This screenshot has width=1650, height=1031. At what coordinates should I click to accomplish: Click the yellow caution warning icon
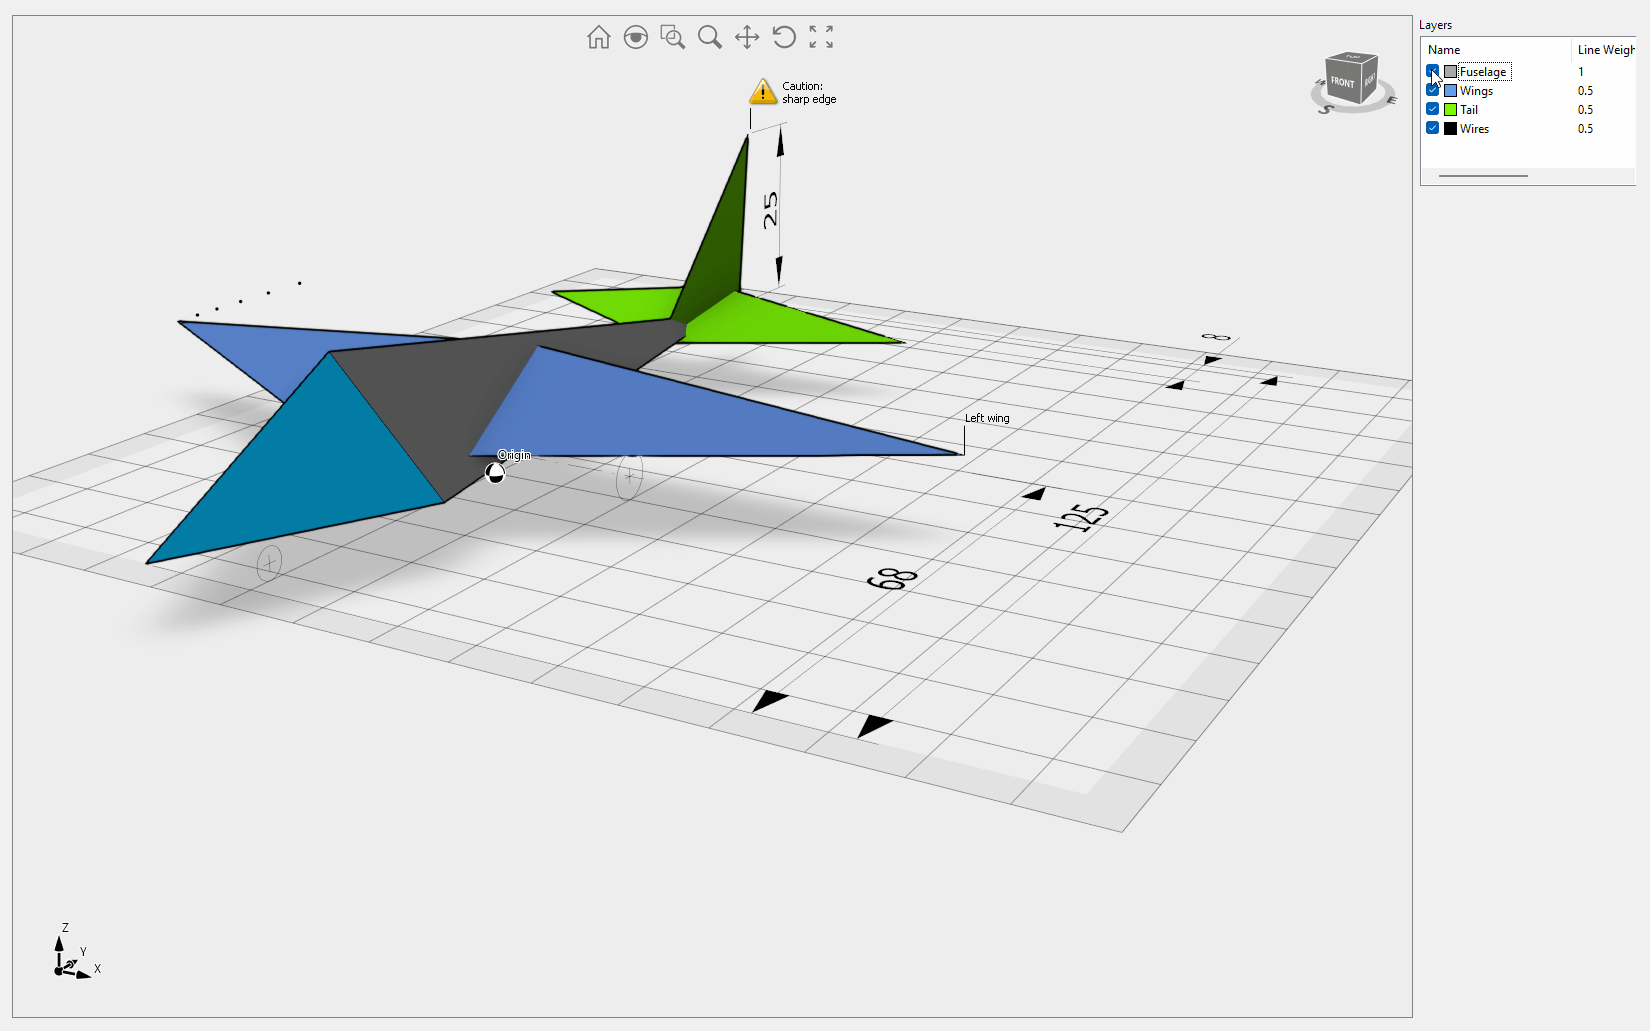(x=763, y=92)
